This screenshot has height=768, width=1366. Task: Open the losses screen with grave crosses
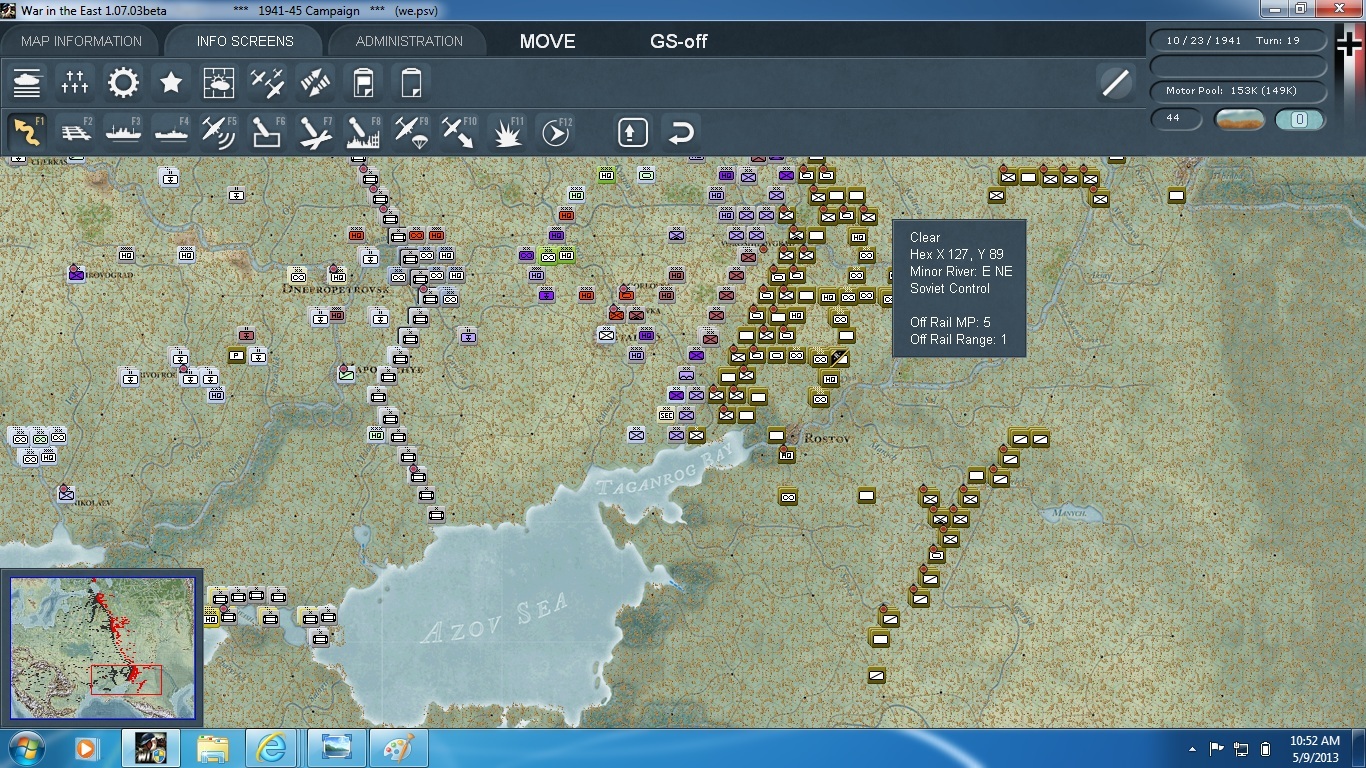75,83
